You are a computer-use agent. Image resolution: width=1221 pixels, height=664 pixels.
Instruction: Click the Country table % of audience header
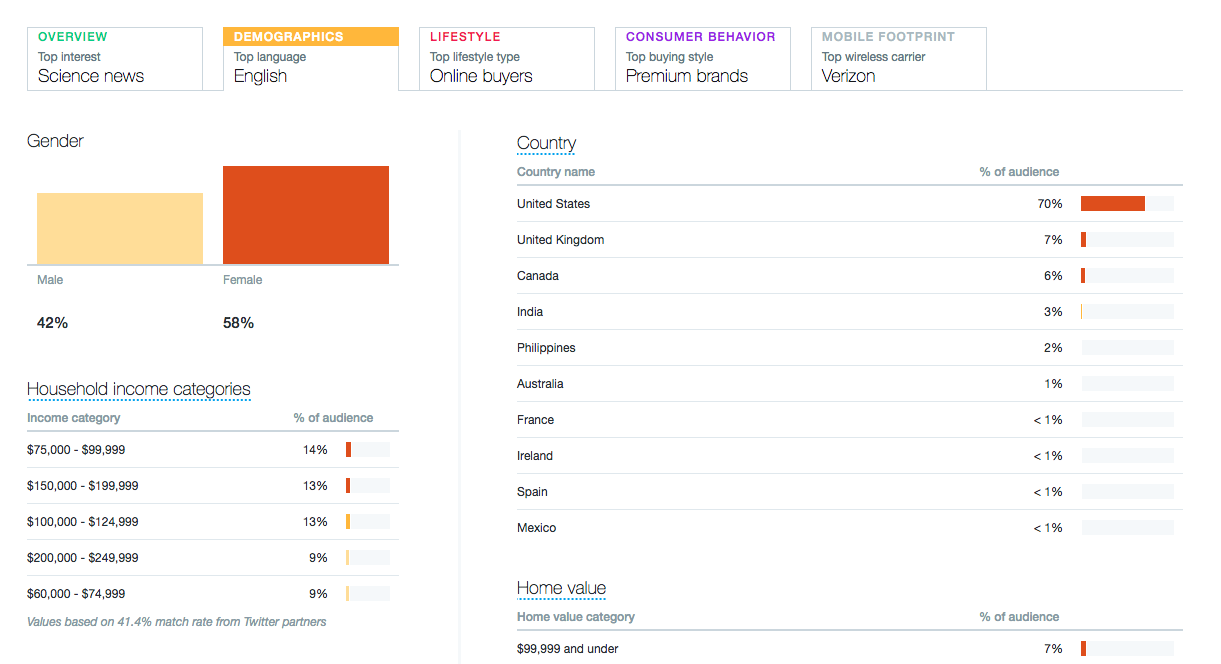[1019, 172]
